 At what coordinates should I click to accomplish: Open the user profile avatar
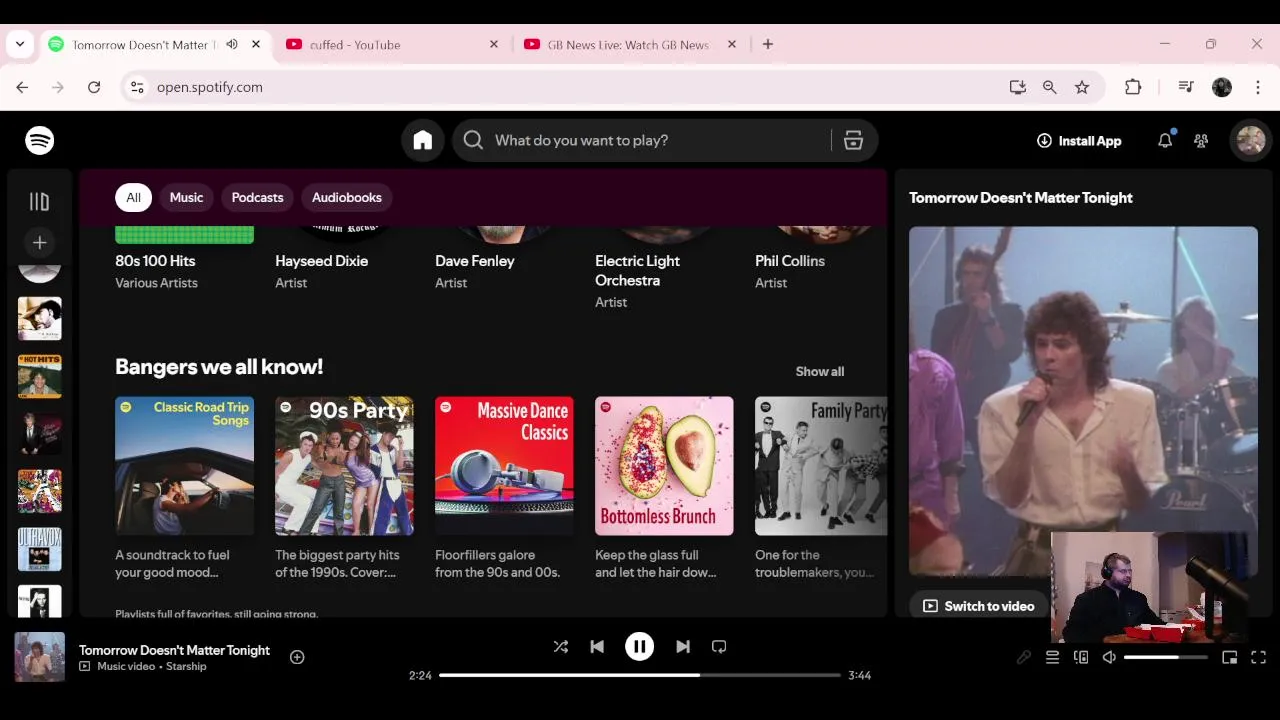[1250, 141]
